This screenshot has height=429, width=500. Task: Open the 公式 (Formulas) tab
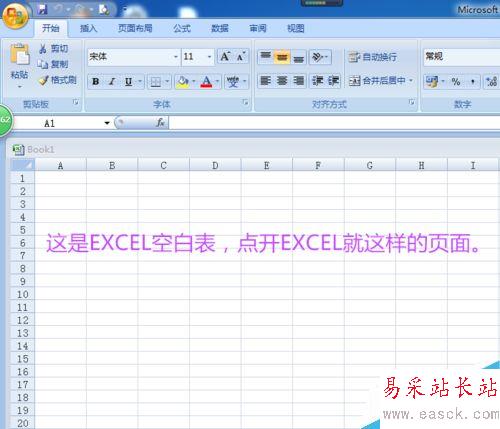(182, 28)
